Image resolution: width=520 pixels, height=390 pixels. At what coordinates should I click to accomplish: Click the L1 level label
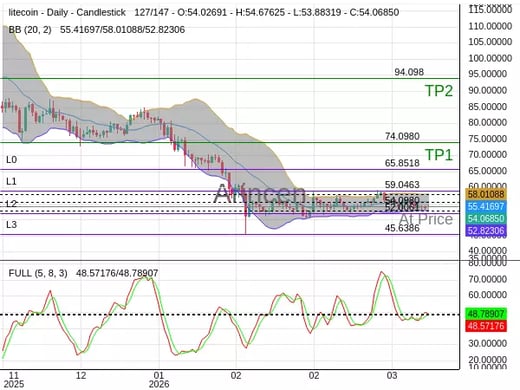(x=11, y=182)
